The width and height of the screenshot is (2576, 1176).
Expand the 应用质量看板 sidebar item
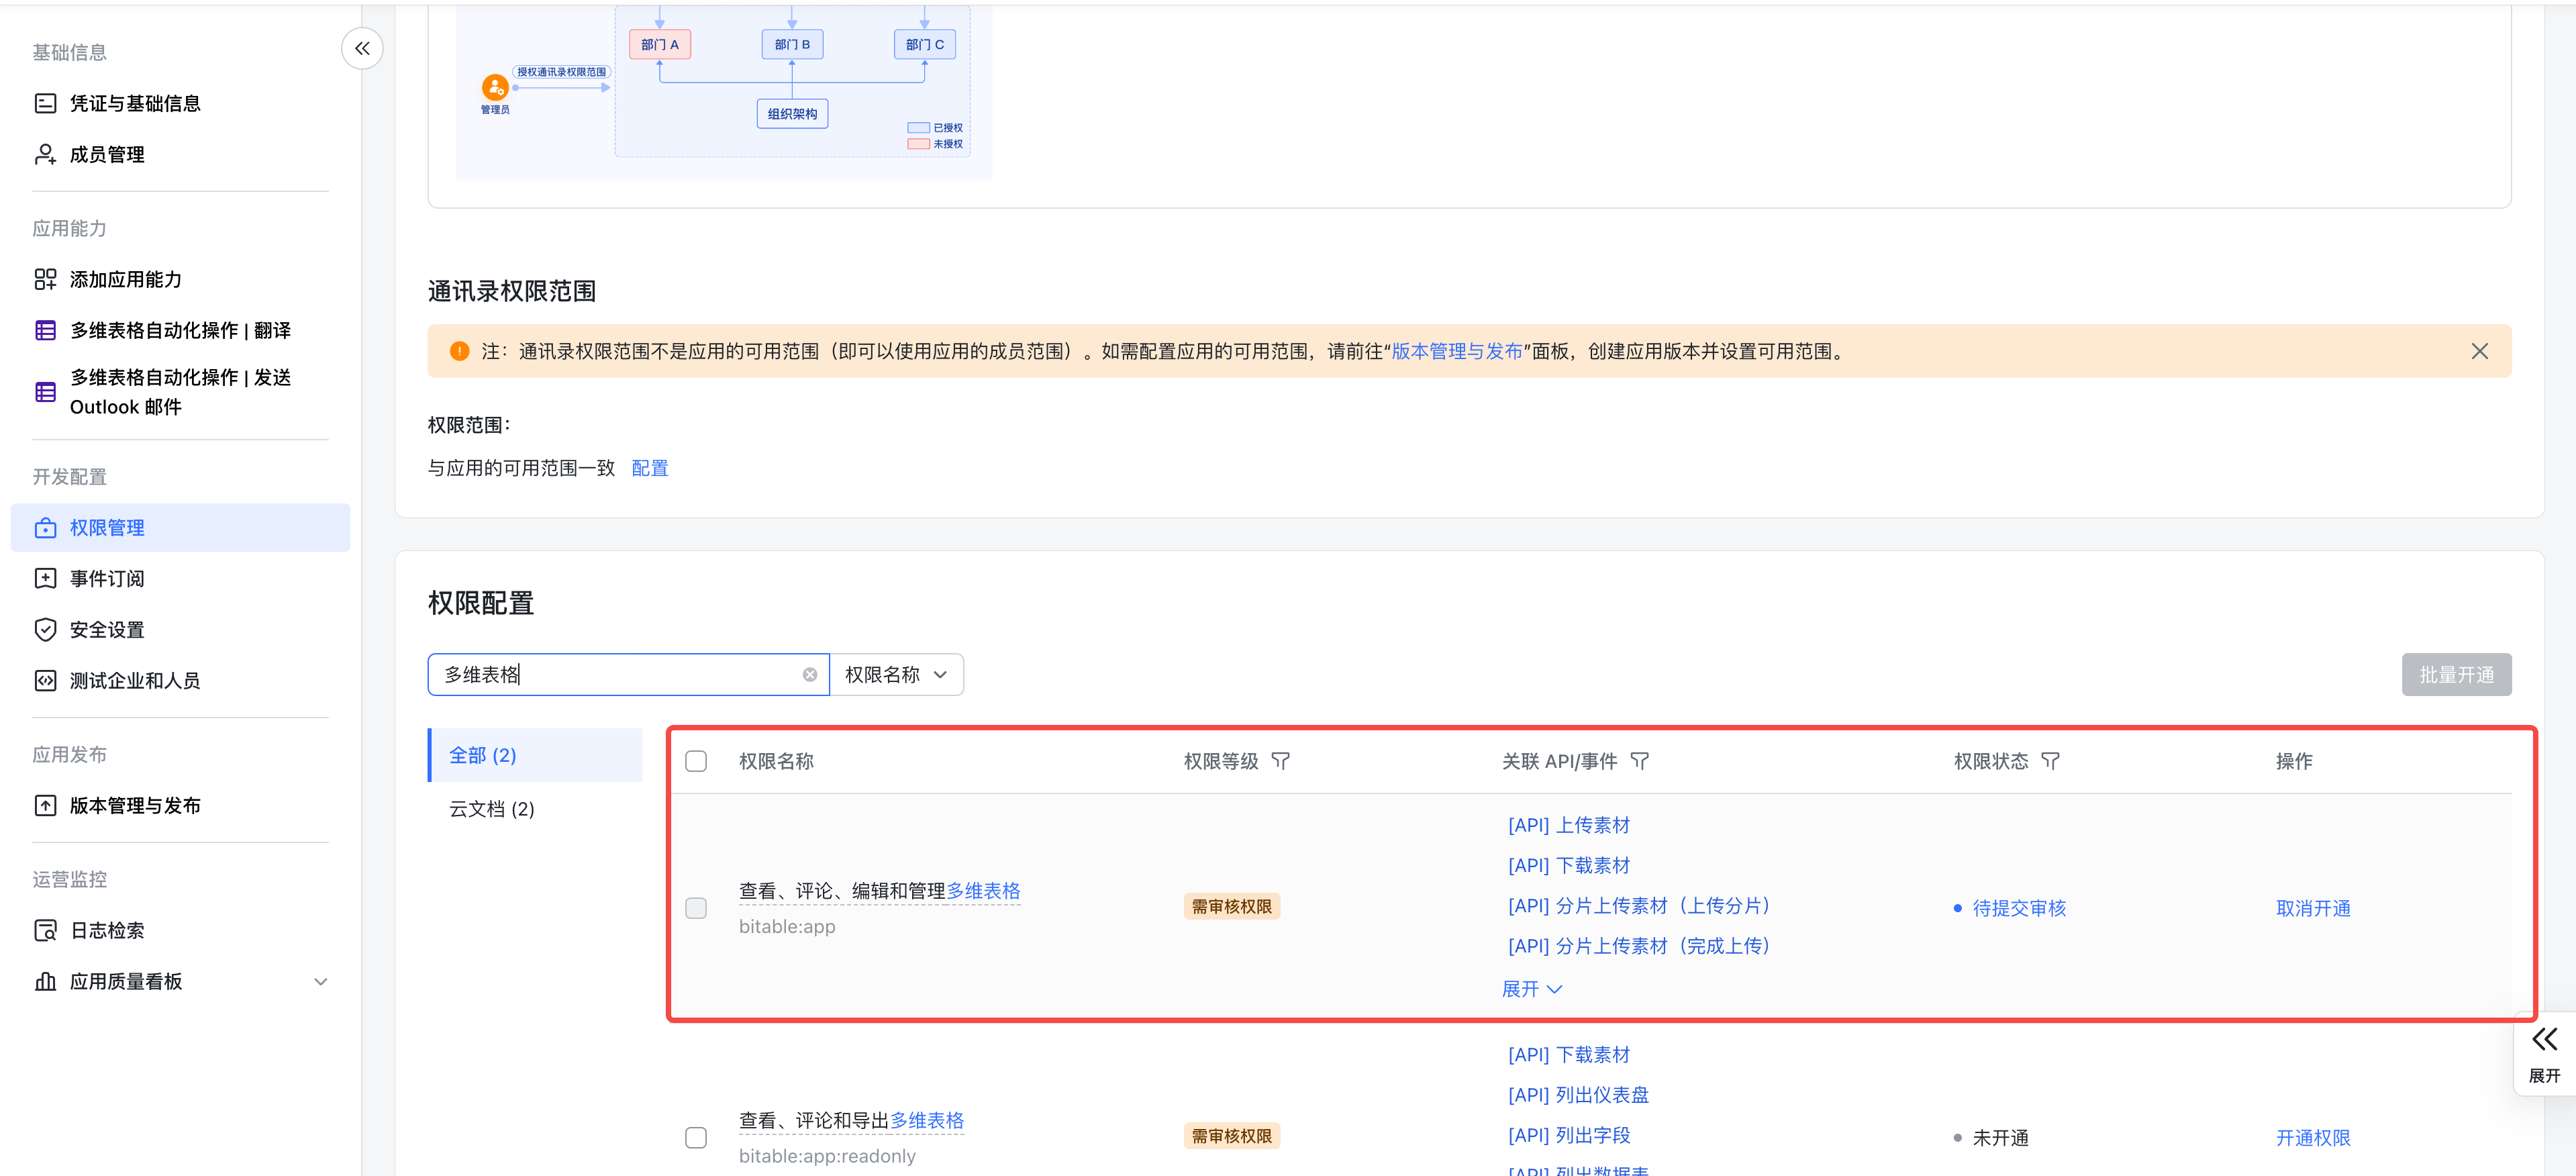pyautogui.click(x=320, y=981)
